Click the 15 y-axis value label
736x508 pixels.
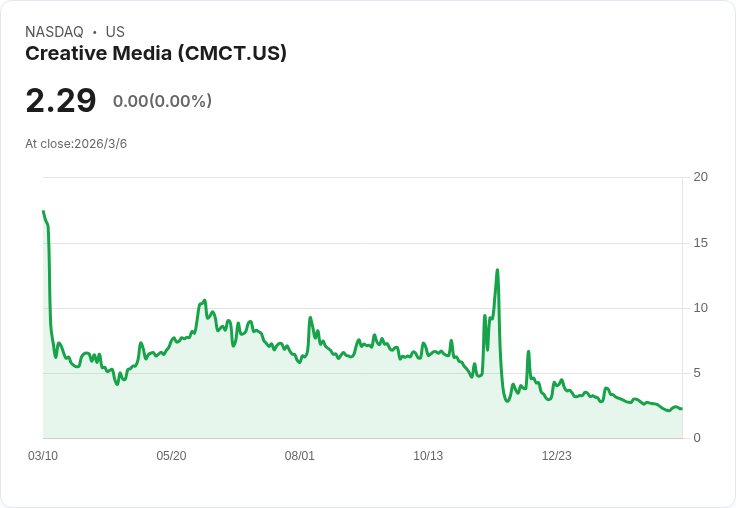click(700, 243)
